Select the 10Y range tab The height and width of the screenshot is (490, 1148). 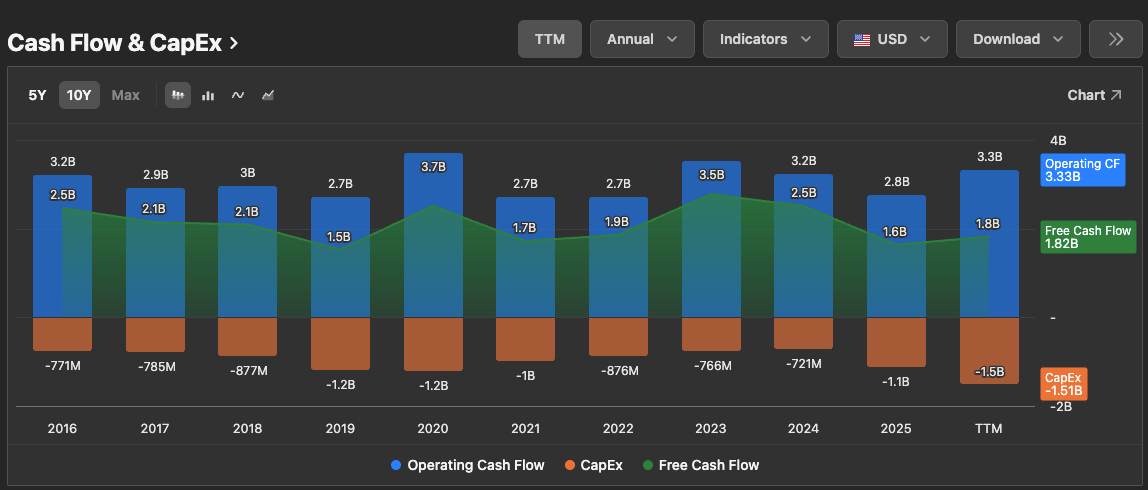click(x=79, y=95)
